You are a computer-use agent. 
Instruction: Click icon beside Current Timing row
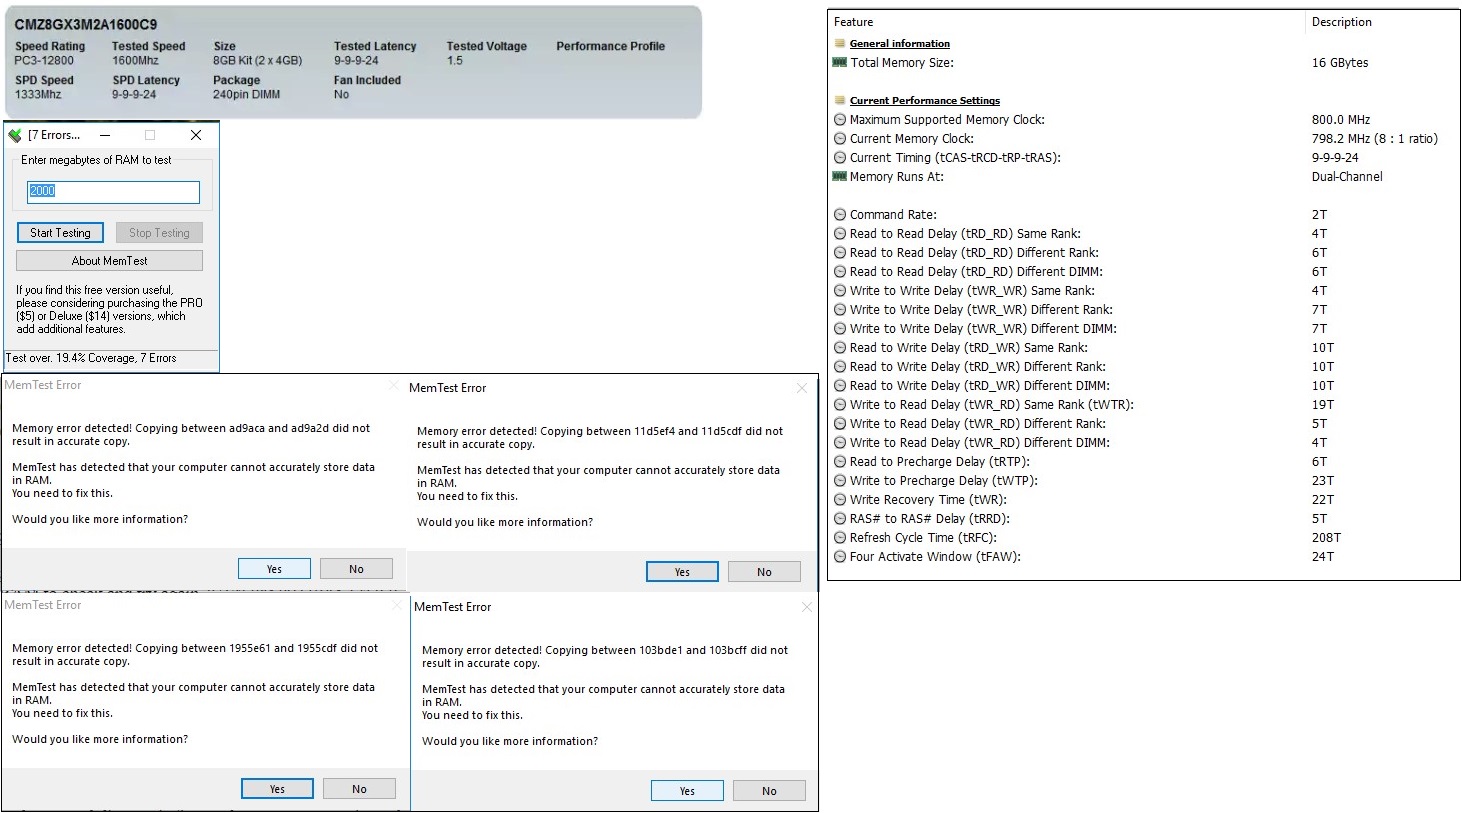point(840,157)
